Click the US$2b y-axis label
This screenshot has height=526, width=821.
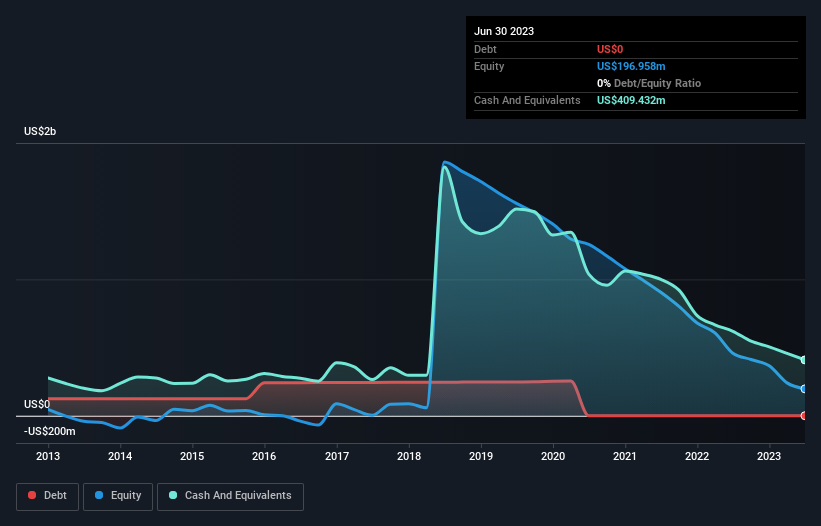(x=40, y=131)
